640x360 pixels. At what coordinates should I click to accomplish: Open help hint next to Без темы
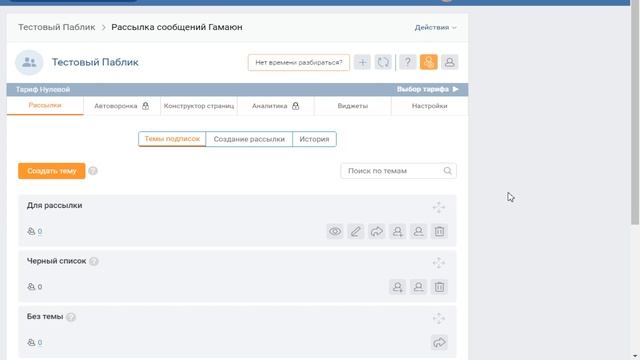pyautogui.click(x=71, y=317)
